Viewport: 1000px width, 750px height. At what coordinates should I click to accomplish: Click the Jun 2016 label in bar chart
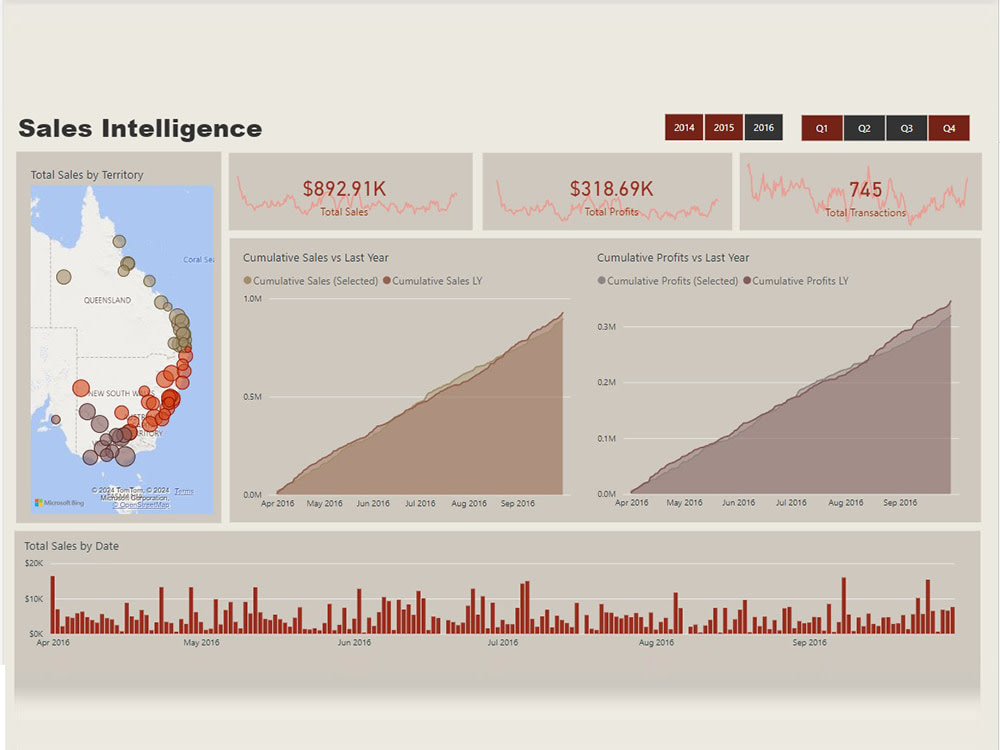pyautogui.click(x=354, y=643)
